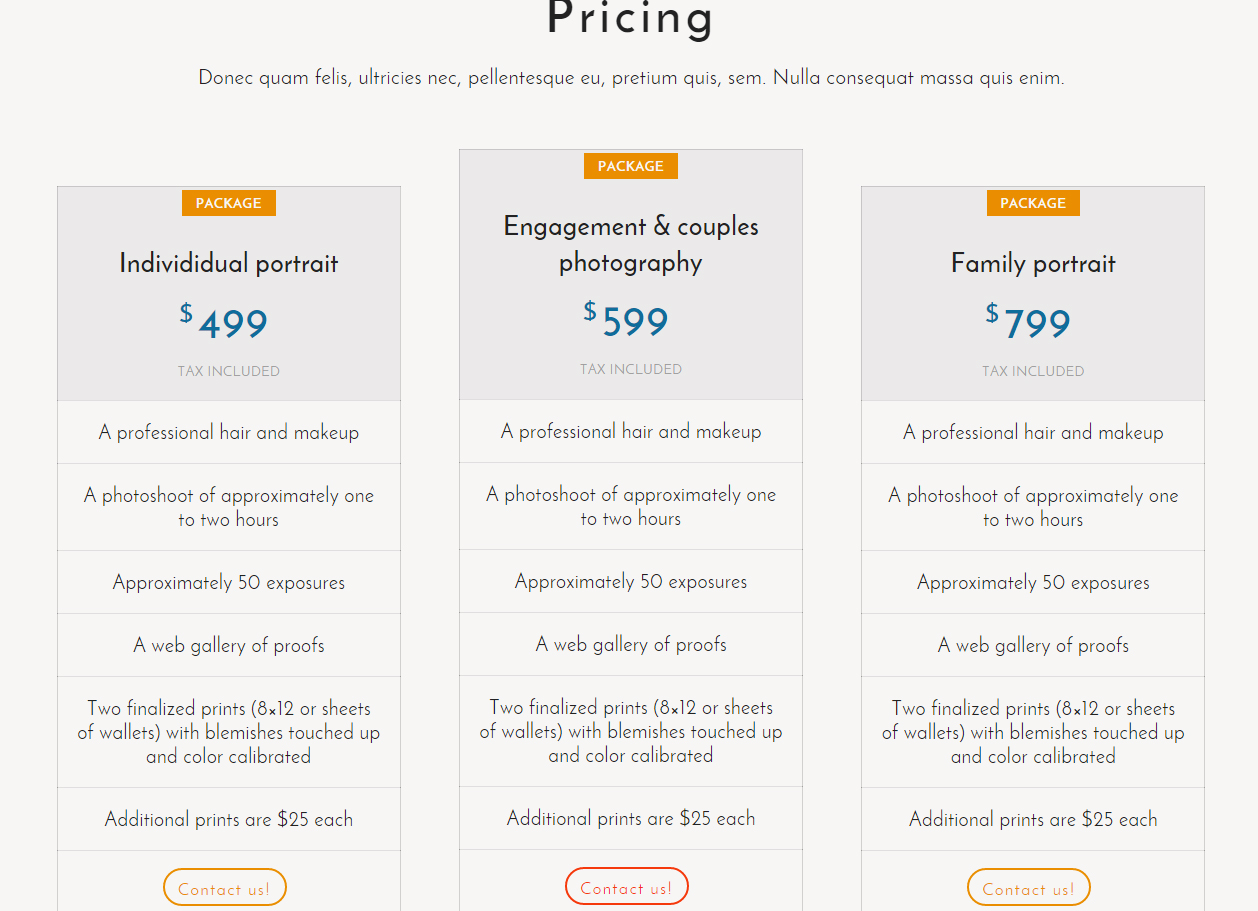Screen dimensions: 1258x911
Task: Click TAX INCLUDED under the $799 price
Action: 1033,371
